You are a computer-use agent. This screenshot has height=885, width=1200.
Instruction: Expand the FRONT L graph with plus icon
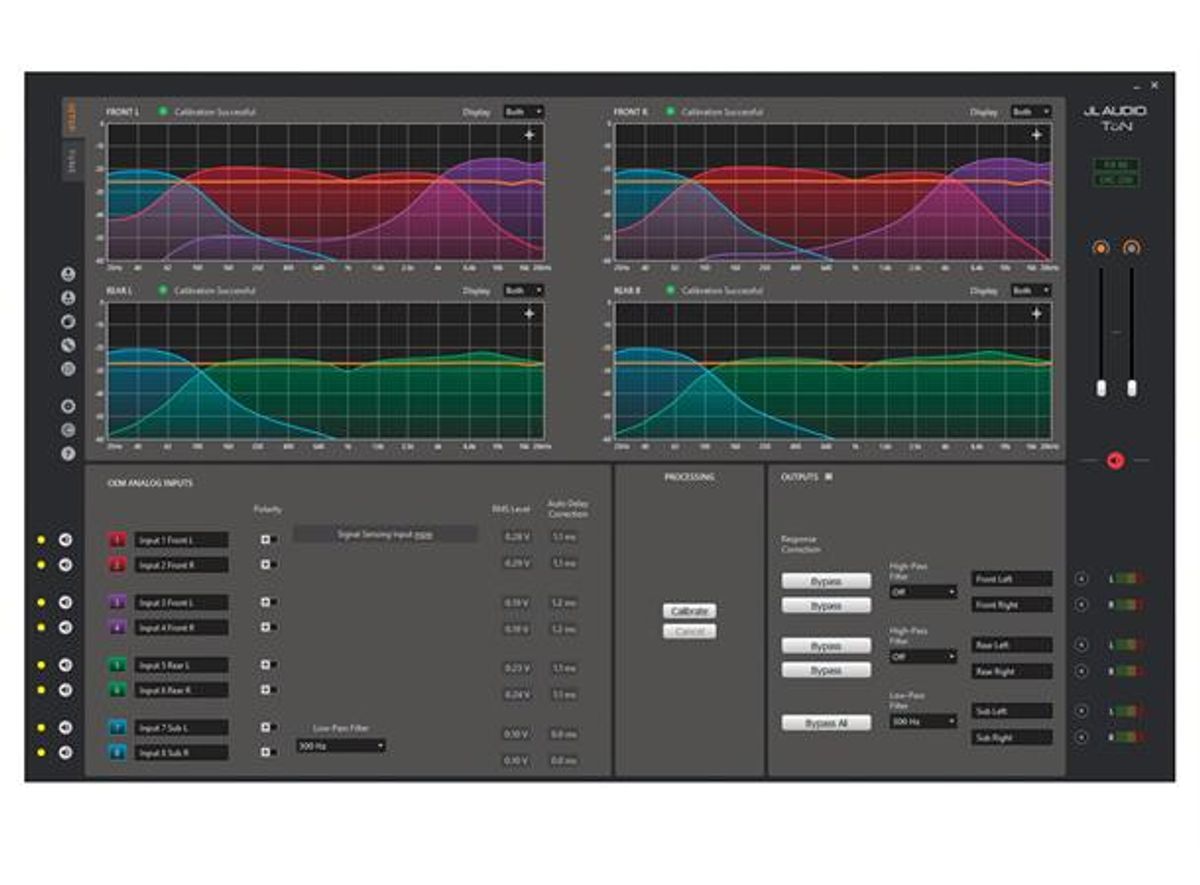pos(529,134)
